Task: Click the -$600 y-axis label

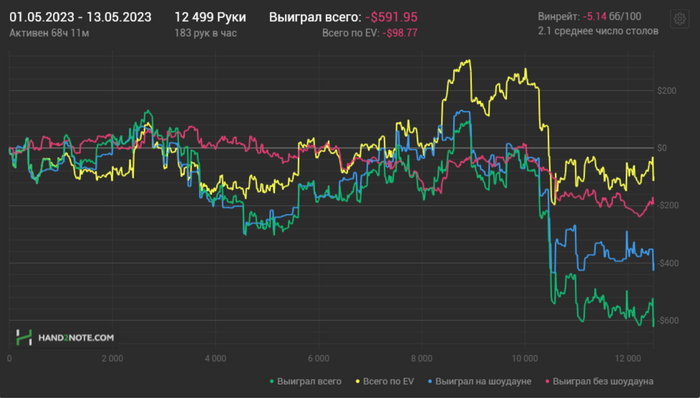Action: click(668, 321)
